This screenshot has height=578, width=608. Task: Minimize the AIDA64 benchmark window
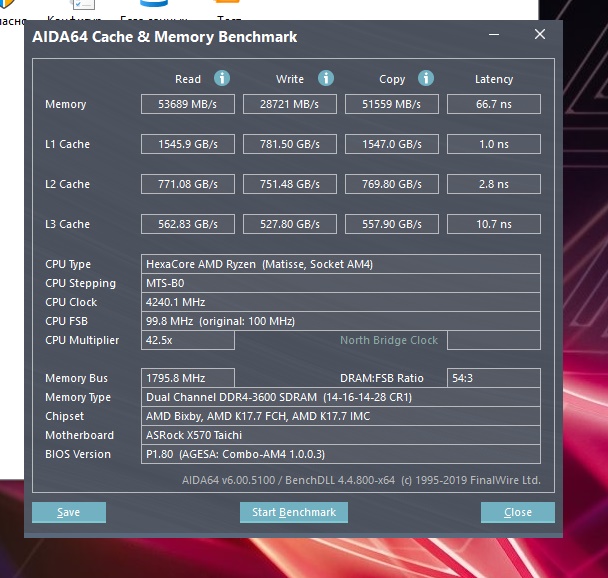[494, 35]
